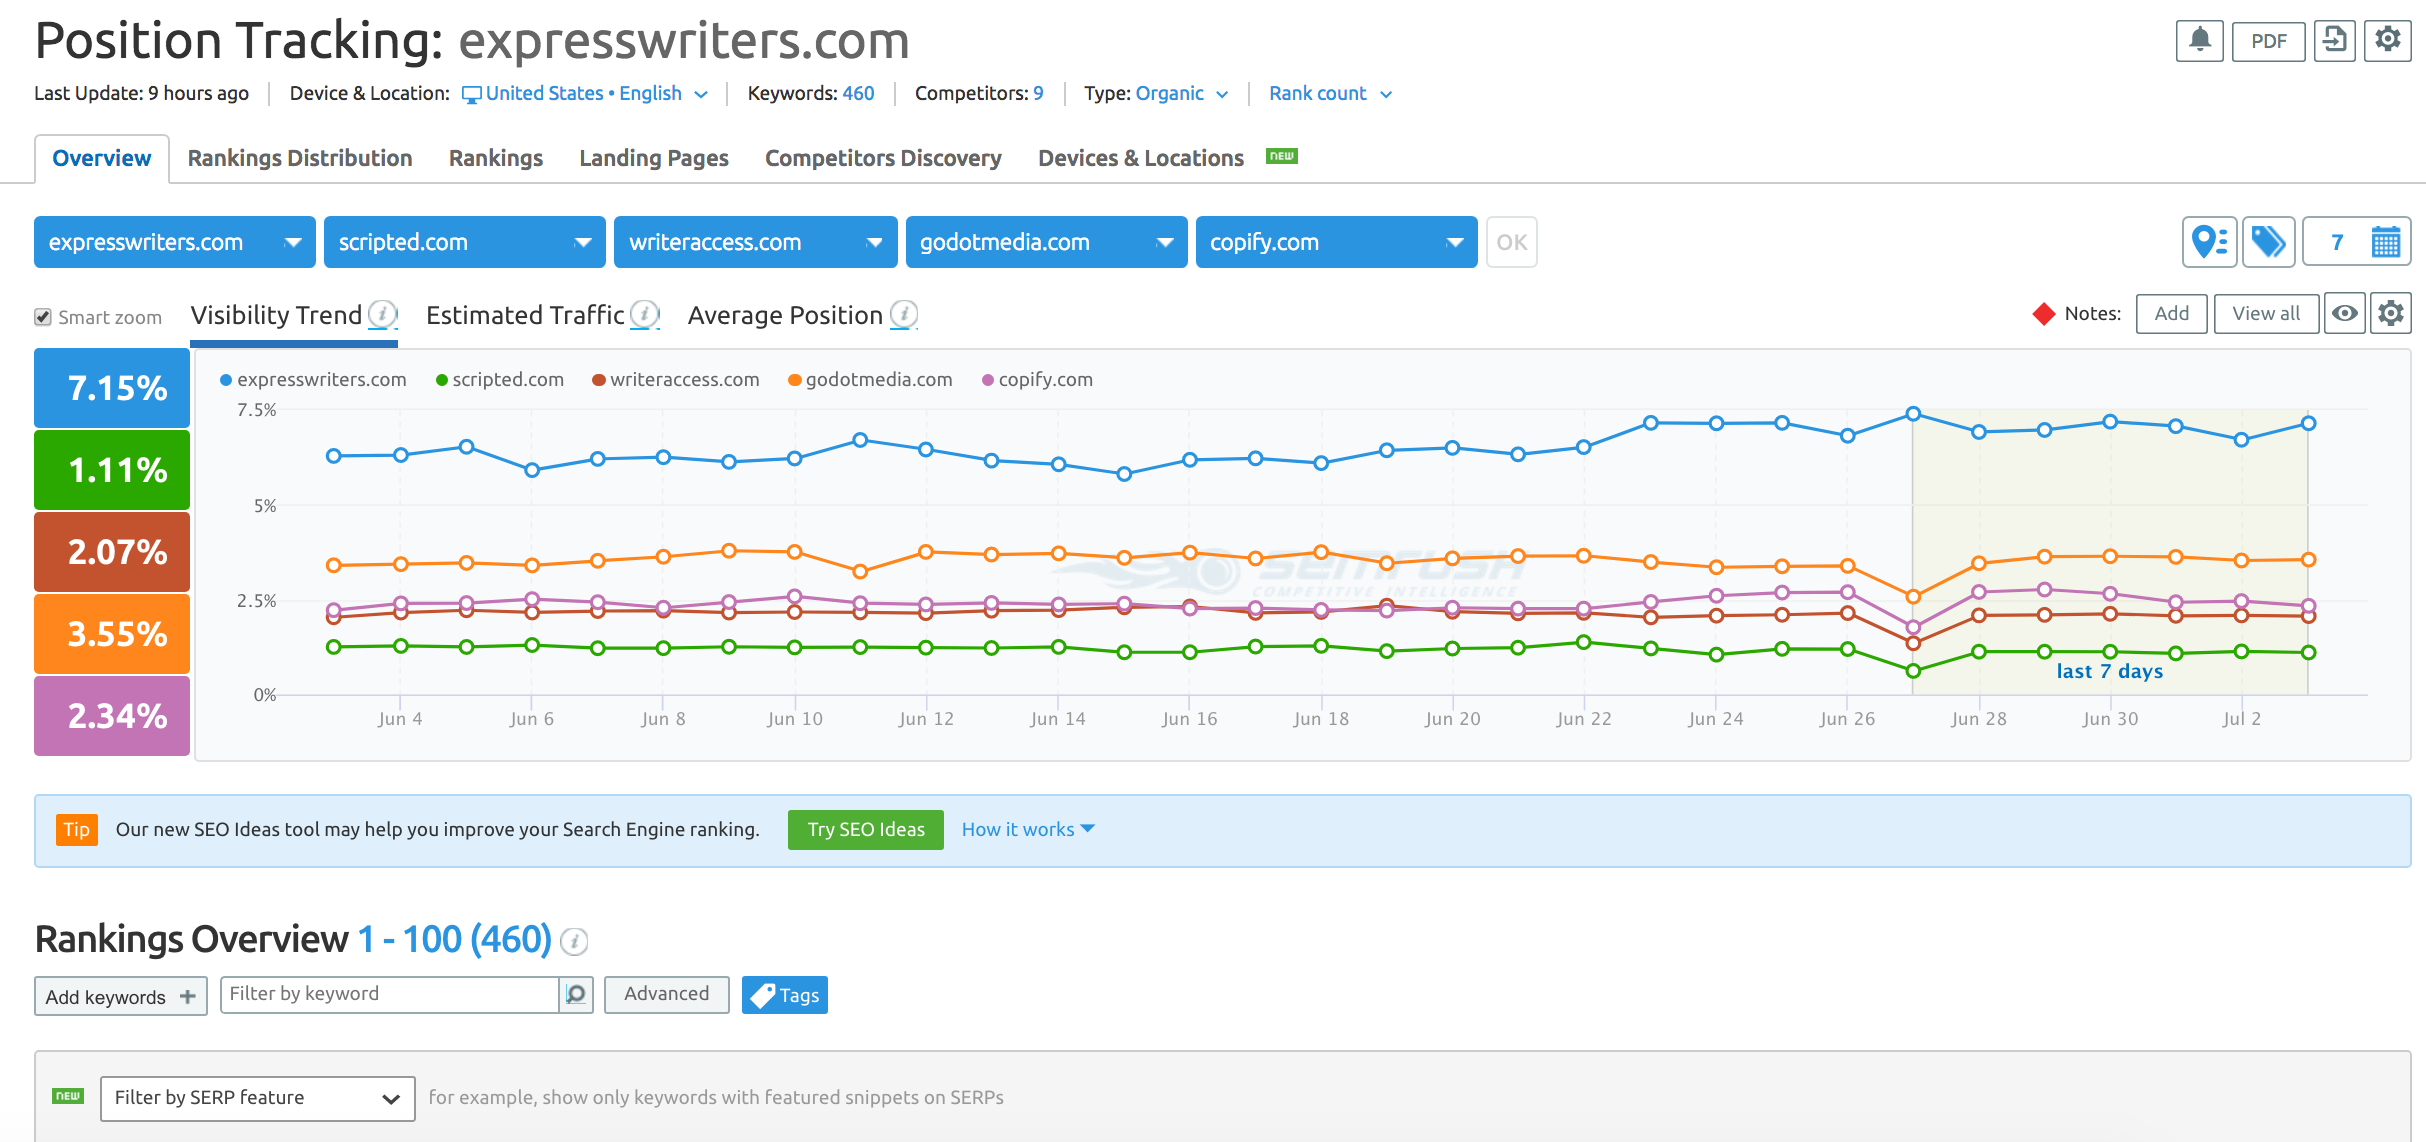This screenshot has height=1142, width=2426.
Task: Open the calendar date range icon
Action: pyautogui.click(x=2386, y=242)
